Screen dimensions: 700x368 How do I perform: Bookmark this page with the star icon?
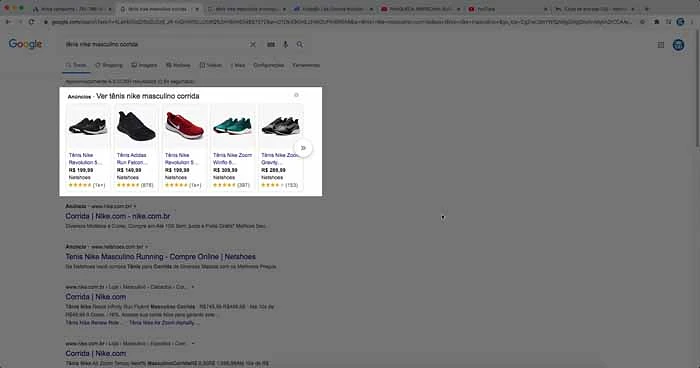[642, 21]
